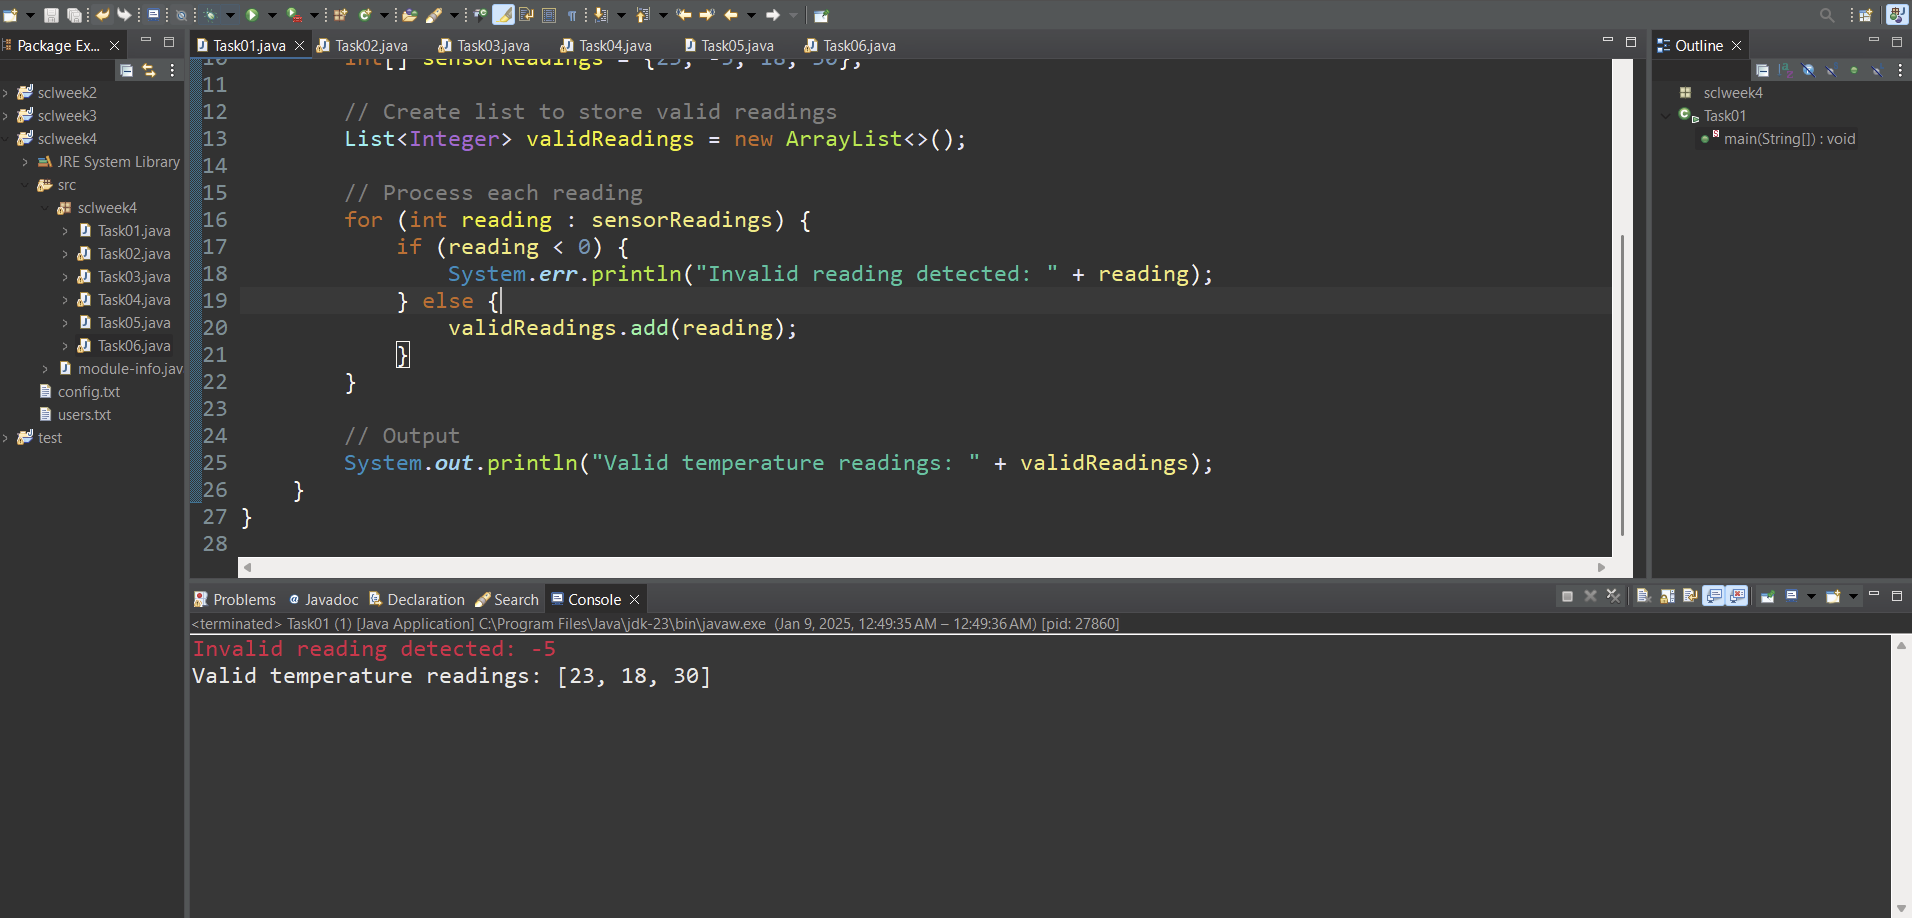1912x918 pixels.
Task: Toggle Mark Occurrences in the toolbar
Action: coord(503,15)
